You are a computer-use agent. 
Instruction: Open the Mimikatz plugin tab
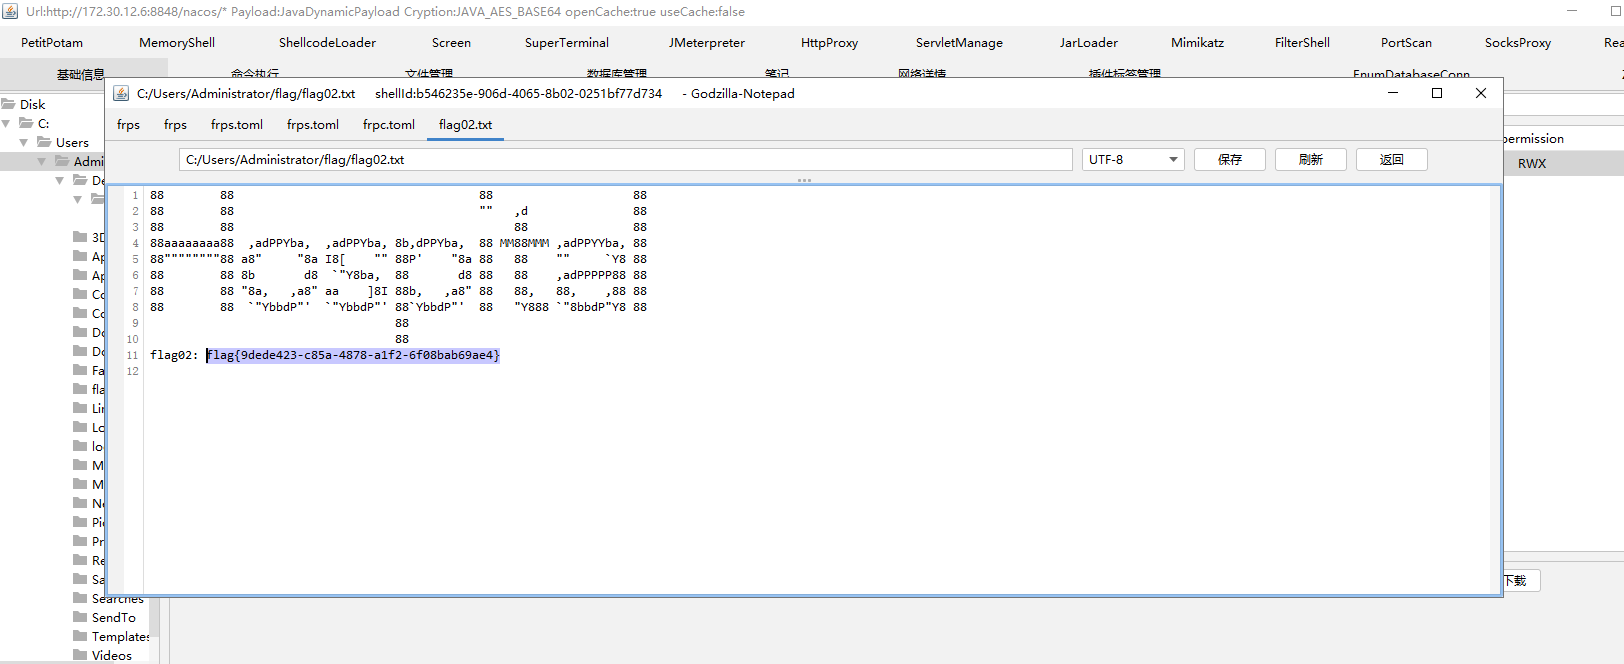[1197, 43]
